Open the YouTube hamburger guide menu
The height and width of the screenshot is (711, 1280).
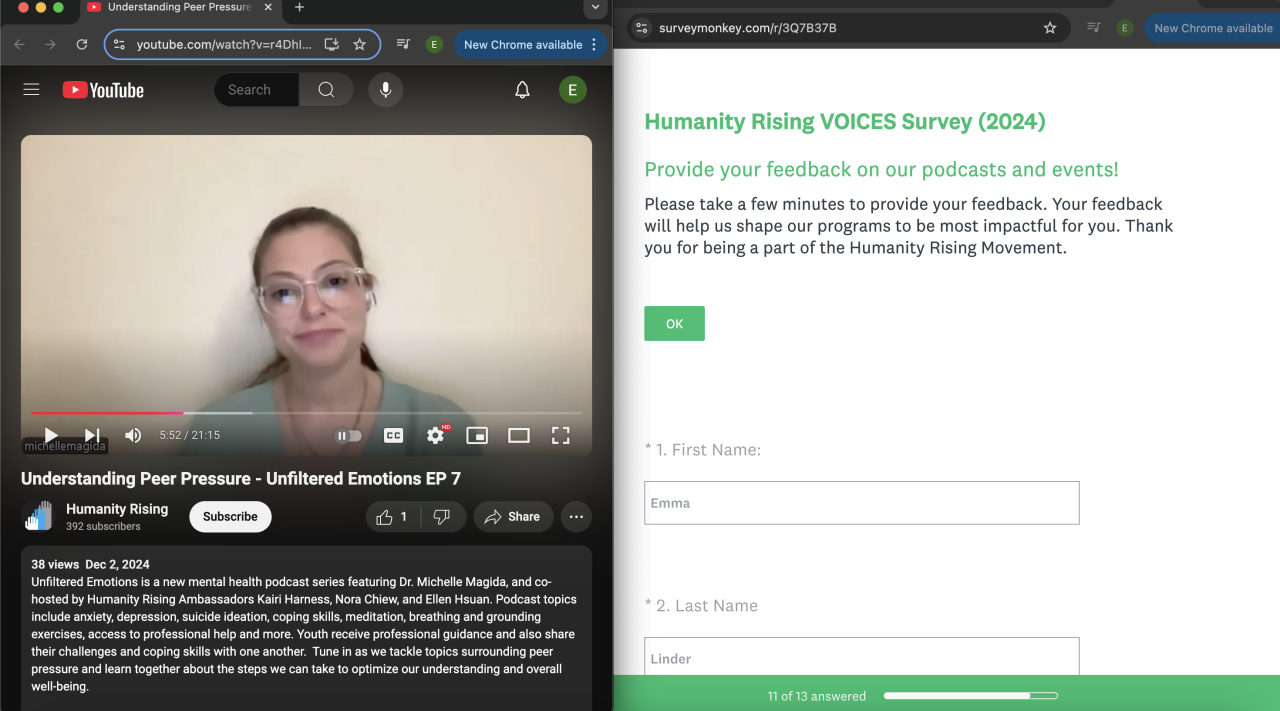[31, 90]
